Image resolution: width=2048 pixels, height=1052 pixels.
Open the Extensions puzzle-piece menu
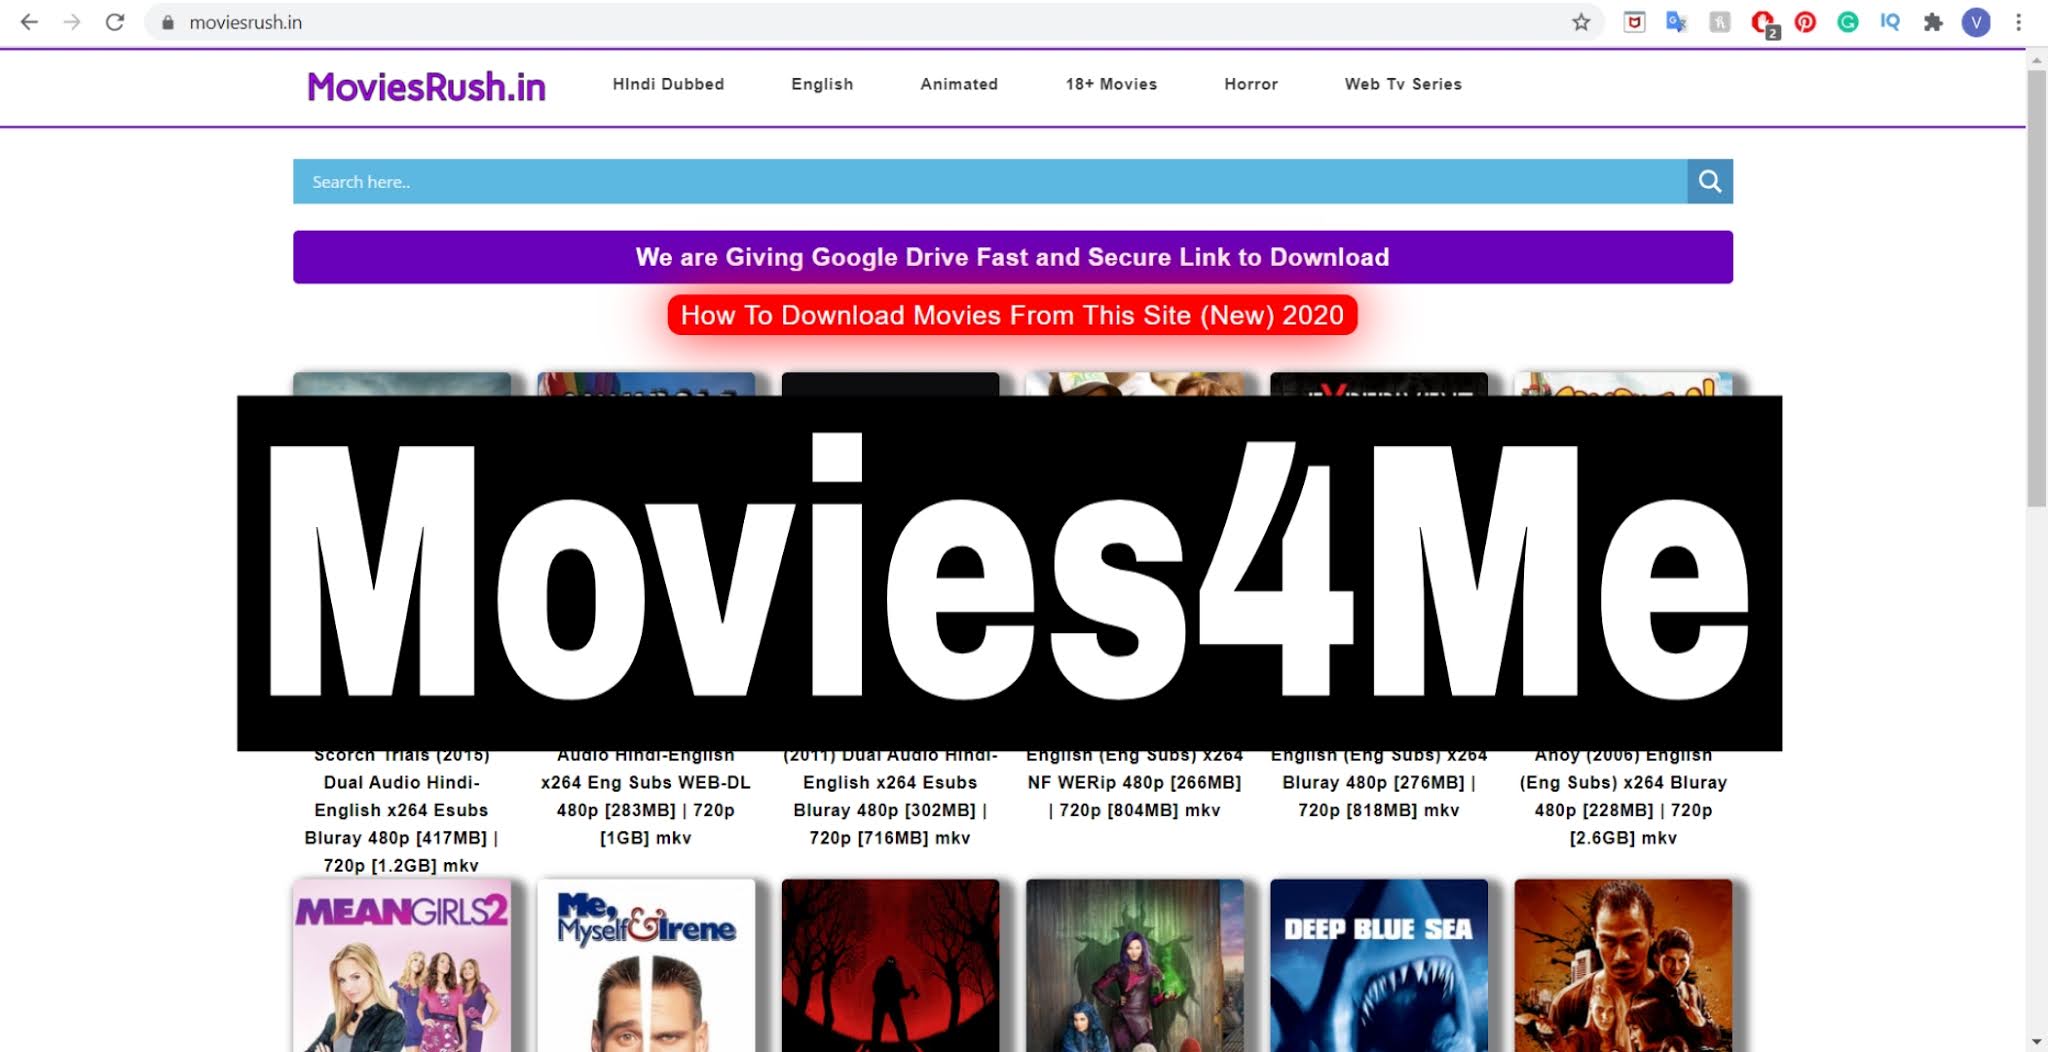[x=1933, y=22]
